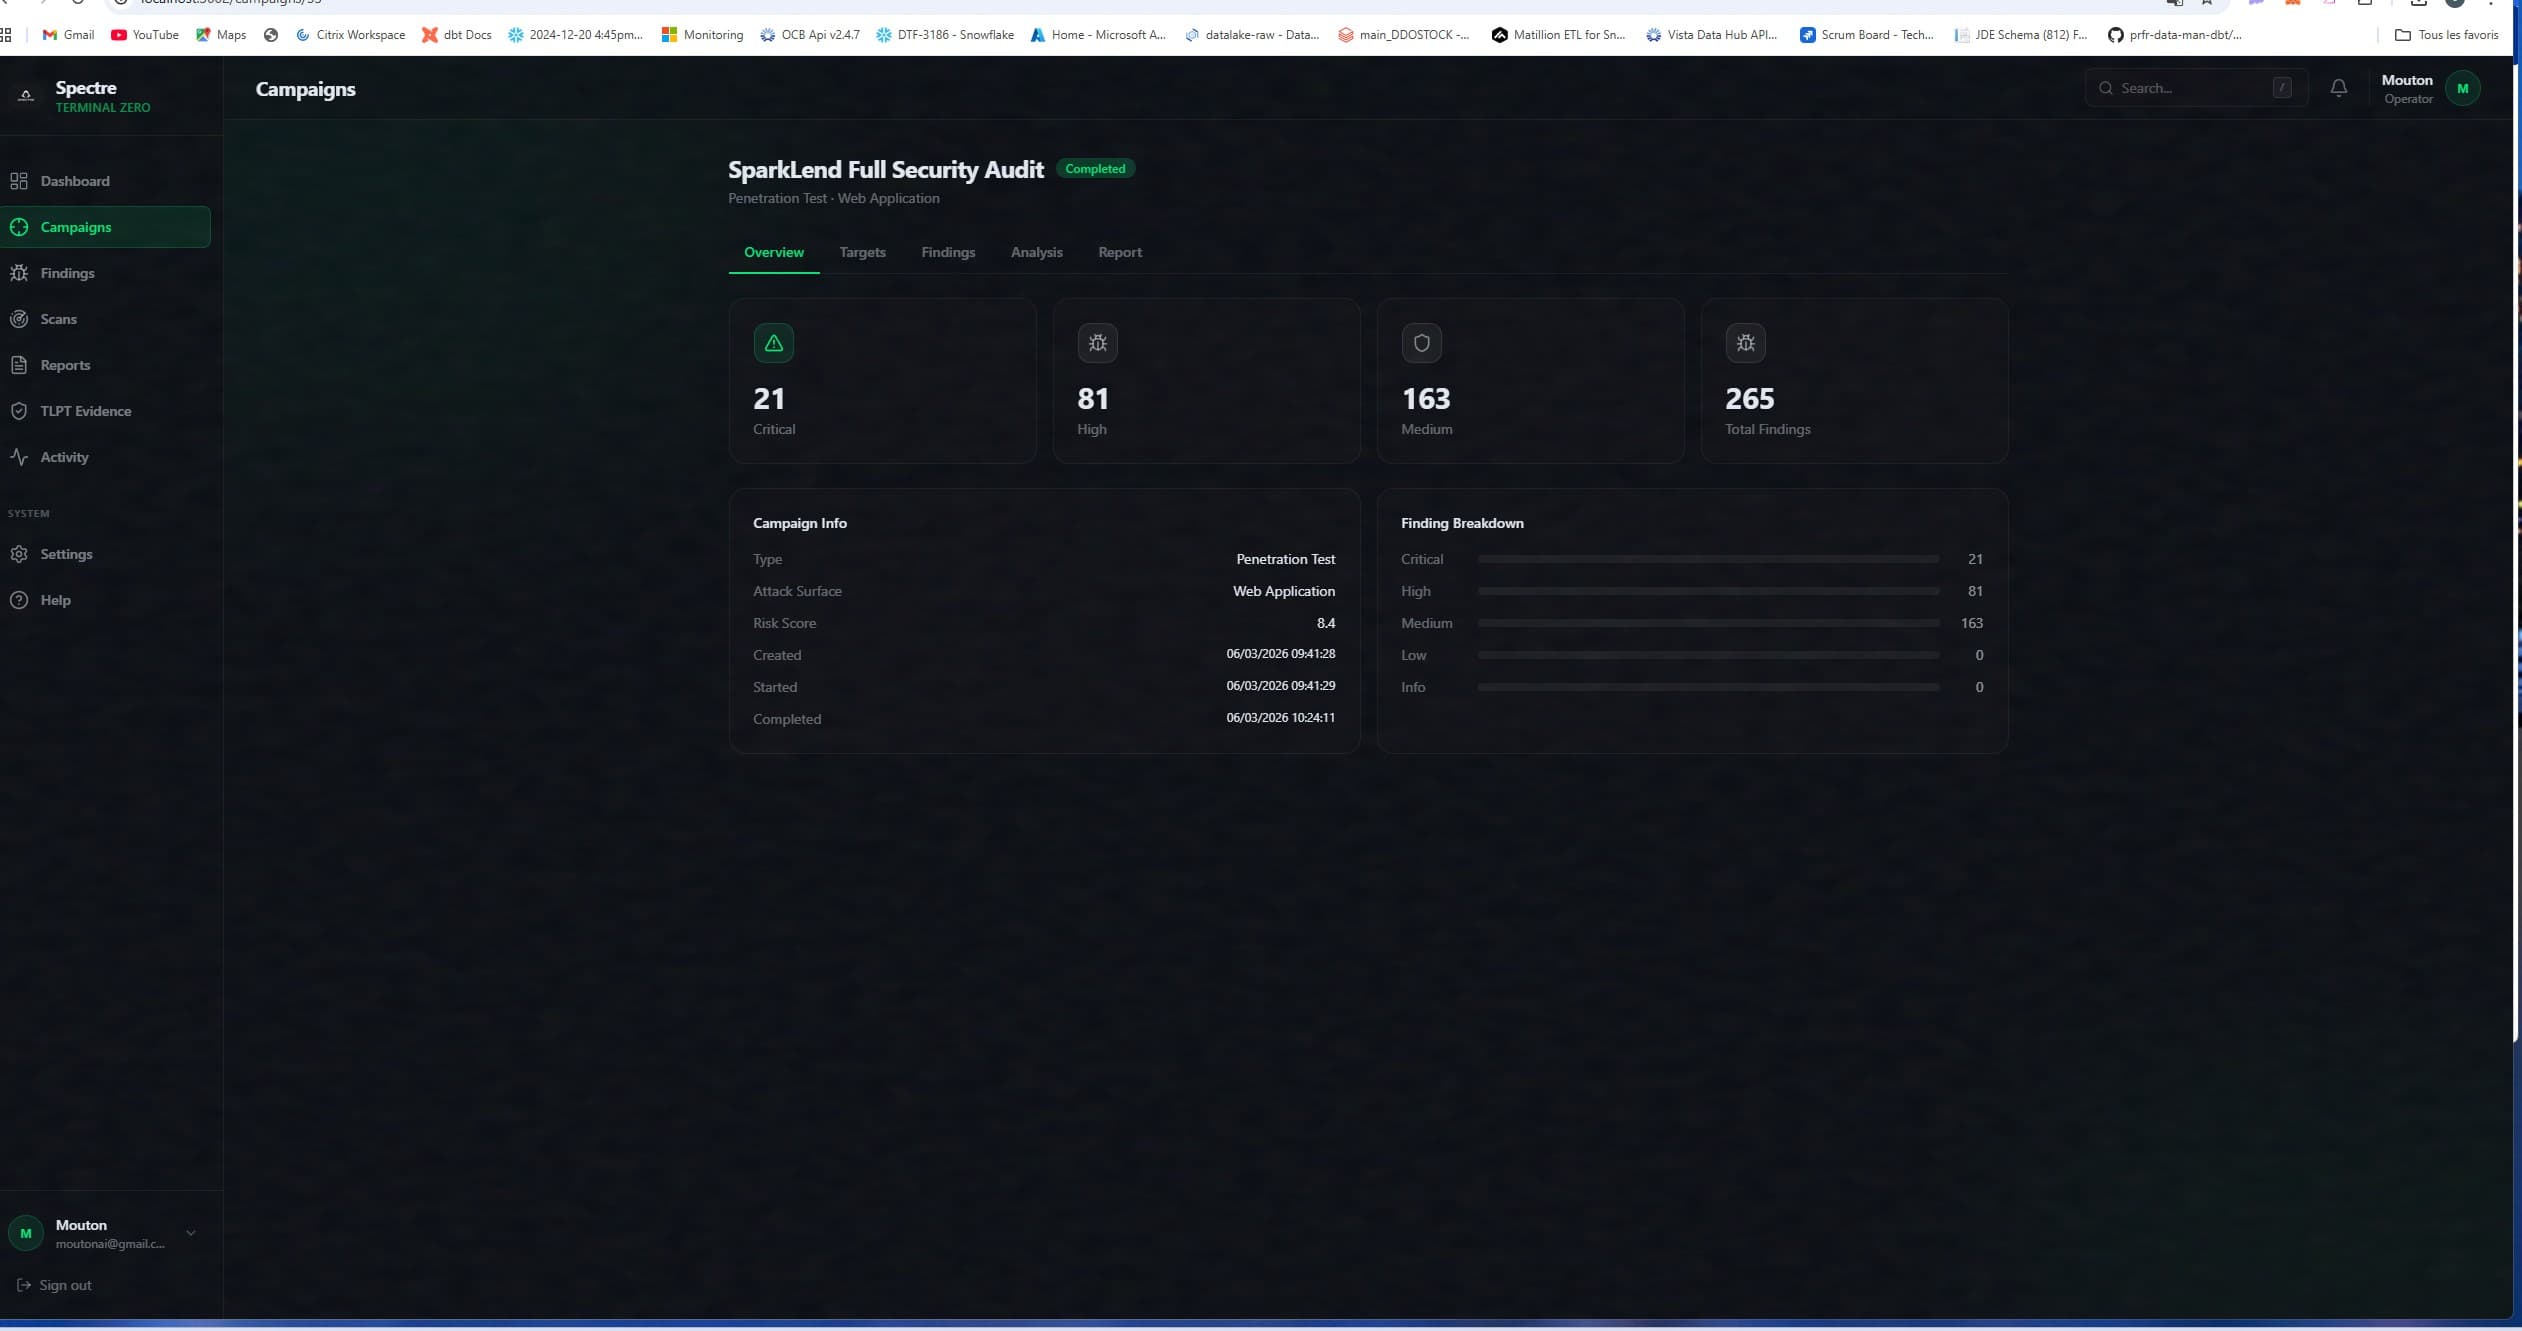Click the Critical findings progress bar
This screenshot has width=2522, height=1331.
(x=1712, y=559)
